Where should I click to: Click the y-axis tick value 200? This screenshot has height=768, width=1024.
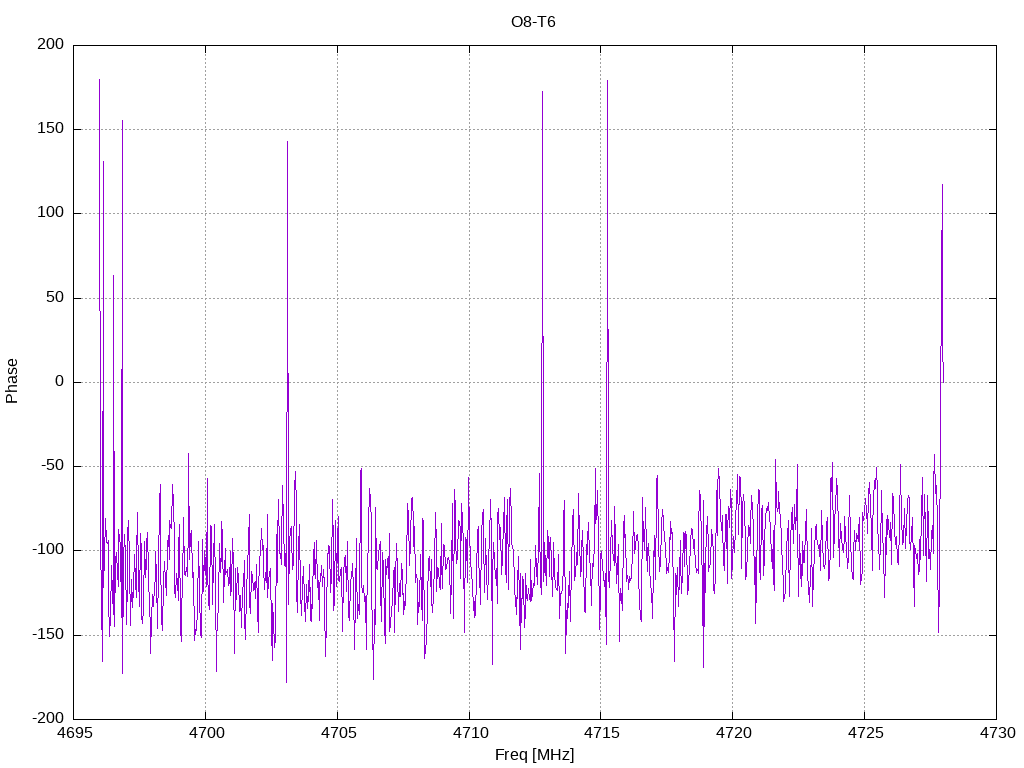pyautogui.click(x=51, y=44)
